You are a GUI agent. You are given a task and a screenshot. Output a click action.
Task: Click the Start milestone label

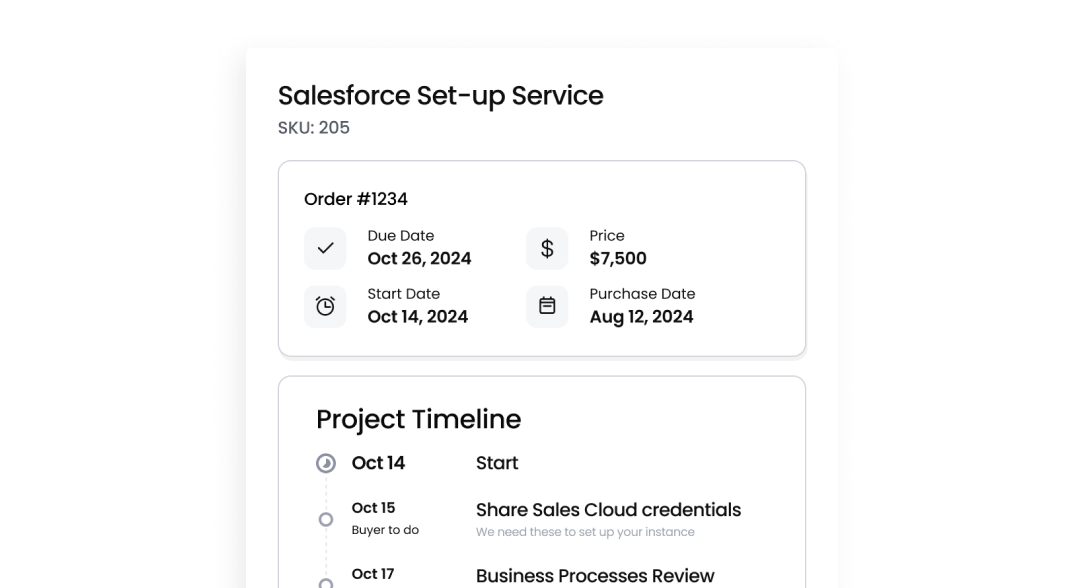click(x=497, y=463)
